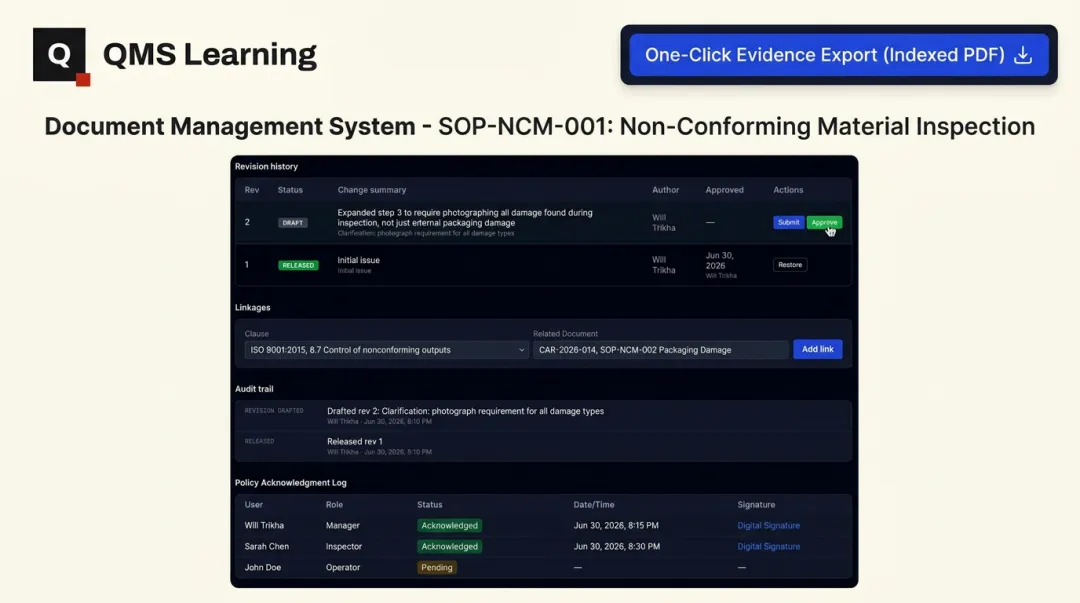Click the DRAFT status badge
The image size is (1080, 603).
pyautogui.click(x=293, y=223)
